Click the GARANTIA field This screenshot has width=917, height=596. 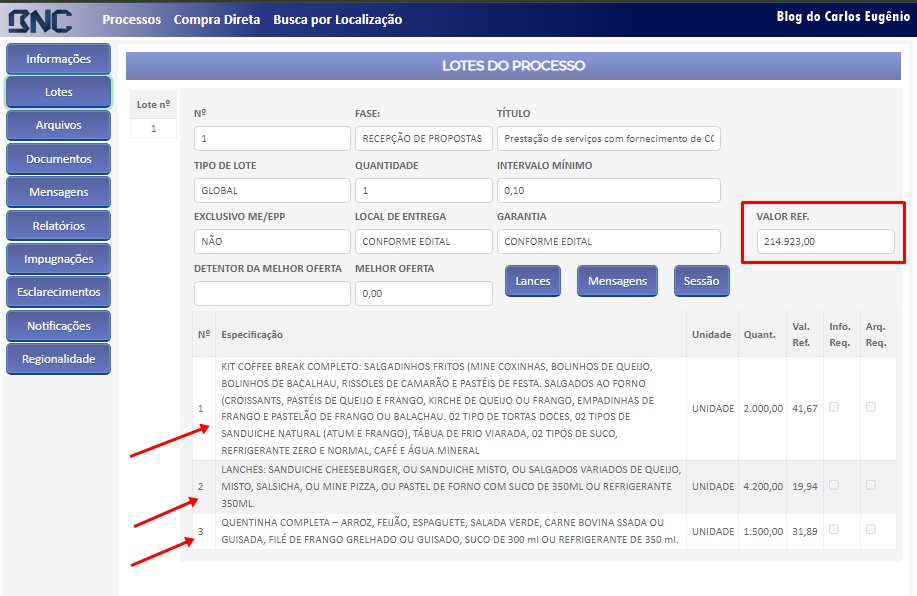pyautogui.click(x=608, y=242)
